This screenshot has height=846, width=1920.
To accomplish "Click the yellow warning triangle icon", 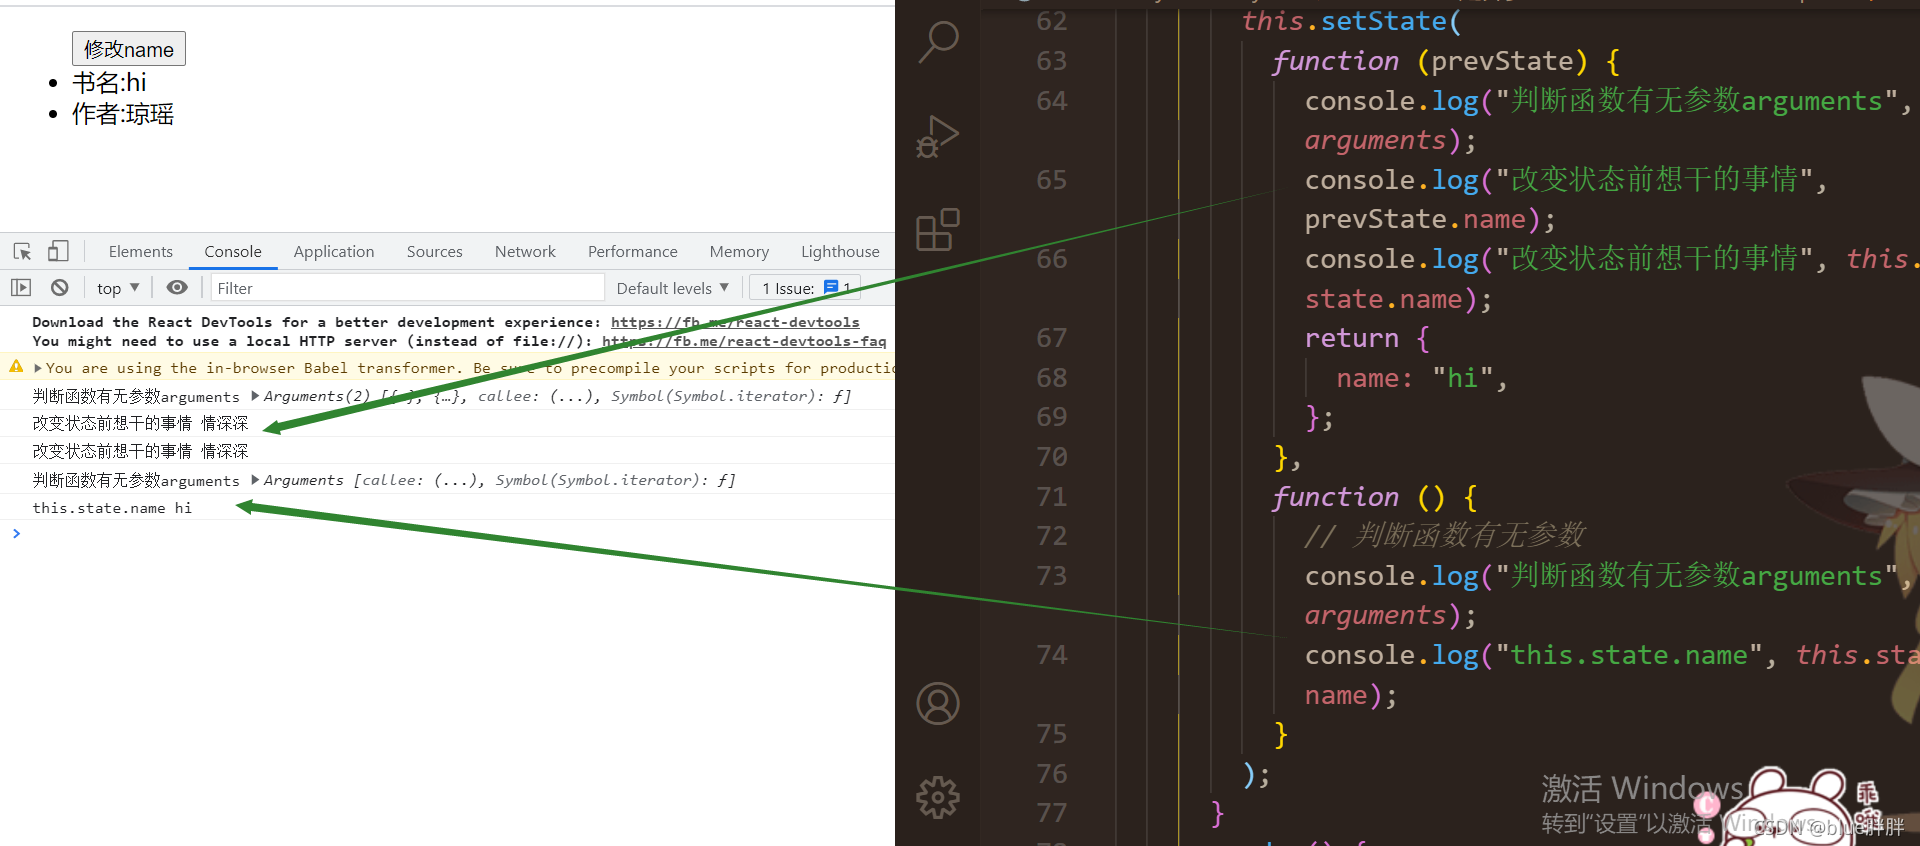I will [x=16, y=367].
